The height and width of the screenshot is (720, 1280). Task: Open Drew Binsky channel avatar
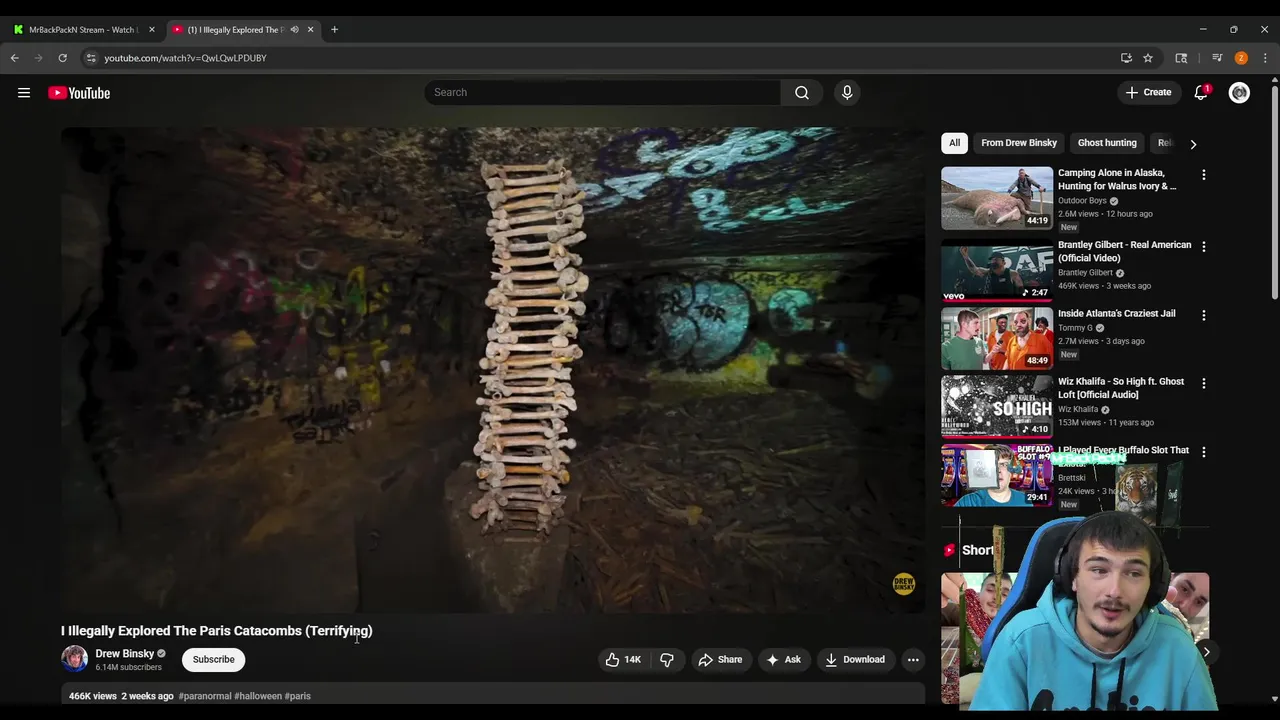[74, 659]
